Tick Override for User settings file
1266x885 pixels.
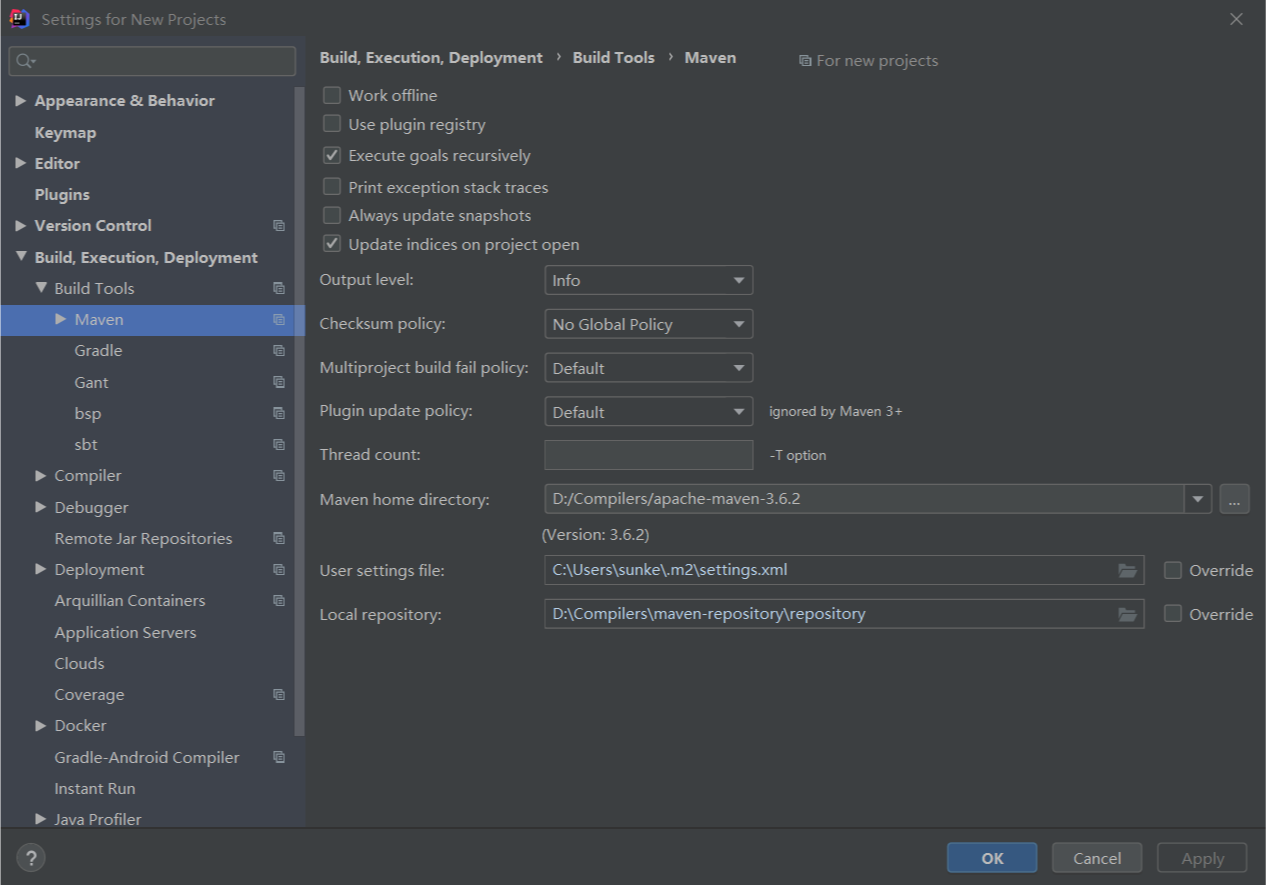click(x=1173, y=570)
